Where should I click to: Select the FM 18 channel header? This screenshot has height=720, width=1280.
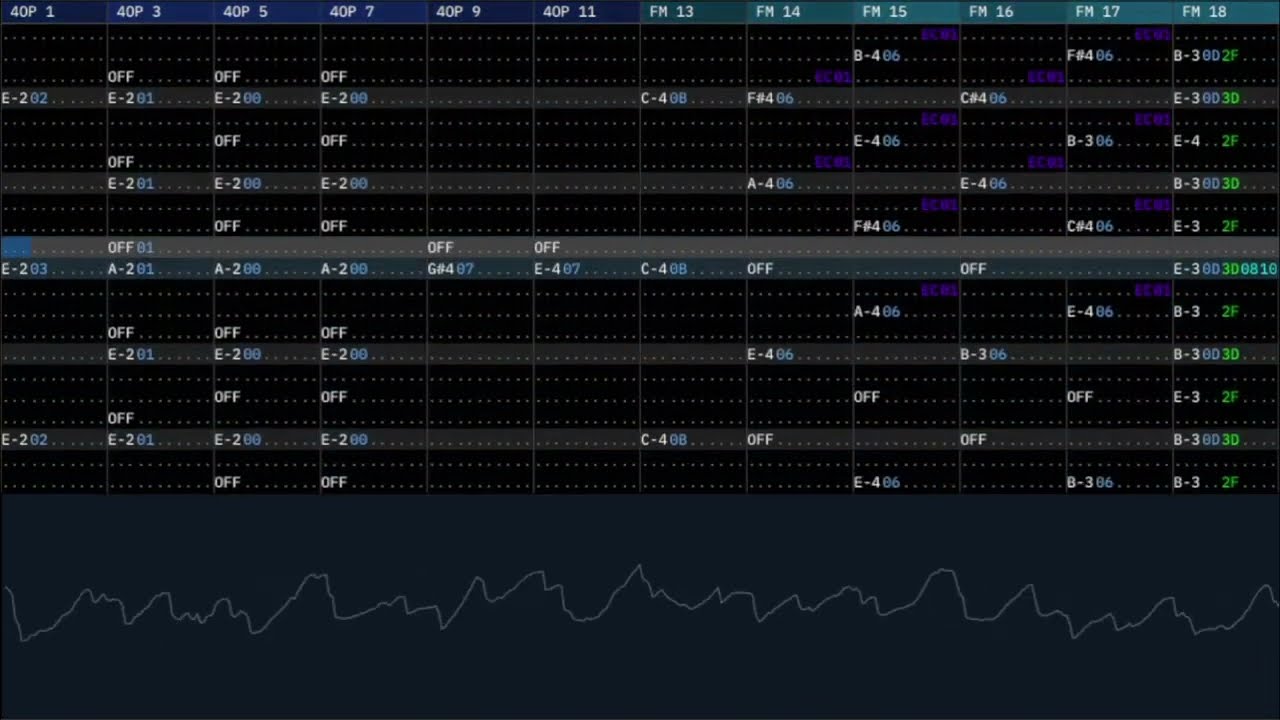click(1227, 12)
